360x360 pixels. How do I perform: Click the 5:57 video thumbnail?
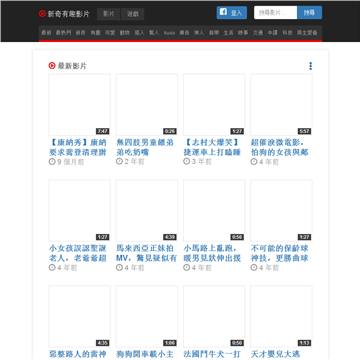pyautogui.click(x=281, y=105)
